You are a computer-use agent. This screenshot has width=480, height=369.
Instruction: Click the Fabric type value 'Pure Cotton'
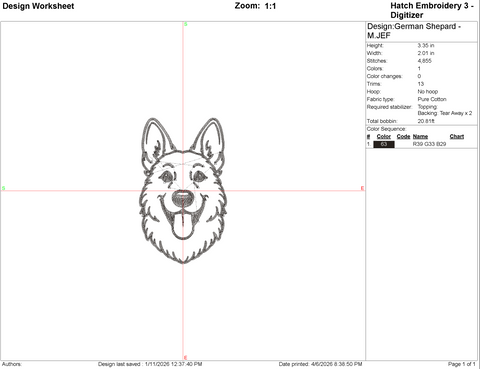pos(432,99)
